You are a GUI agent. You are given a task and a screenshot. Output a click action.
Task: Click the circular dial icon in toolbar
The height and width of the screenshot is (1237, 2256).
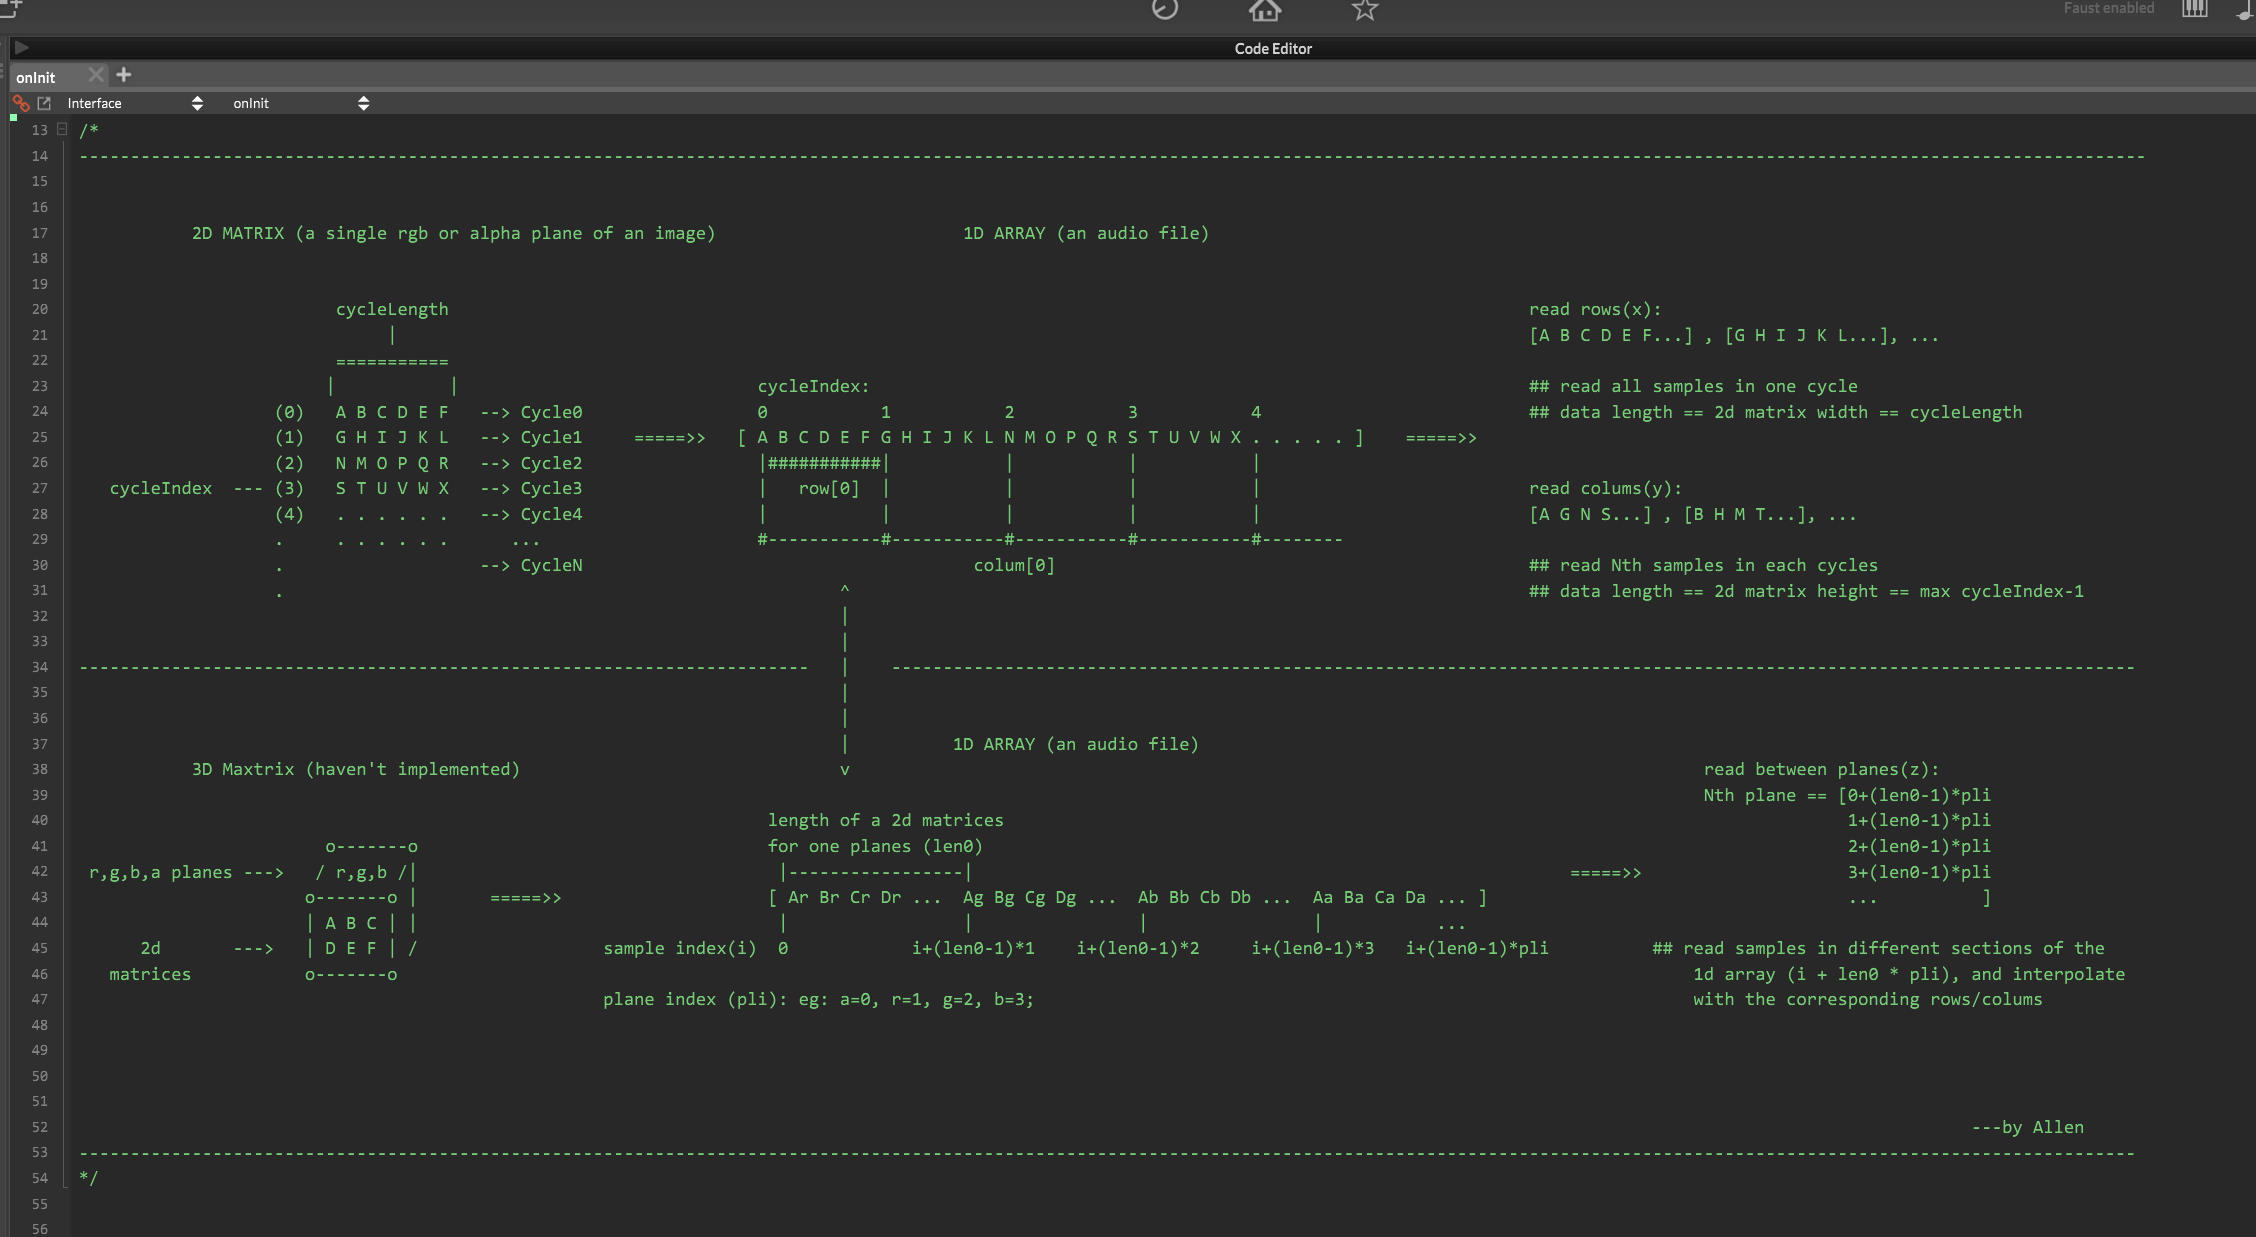1165,9
